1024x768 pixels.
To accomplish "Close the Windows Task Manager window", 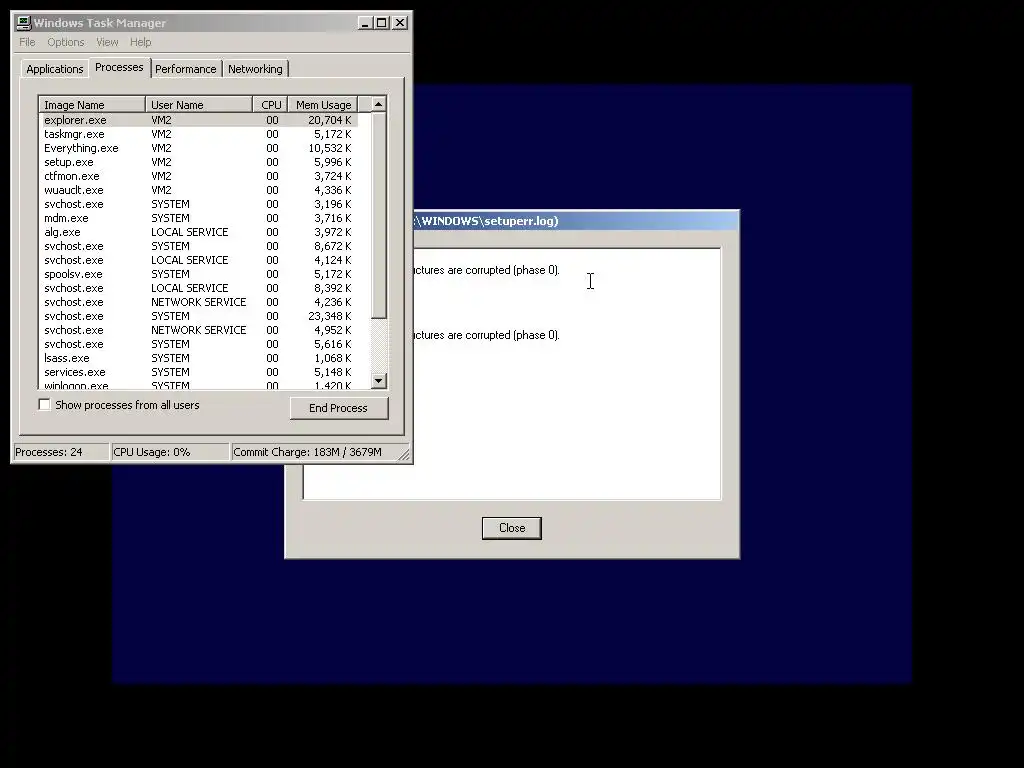I will pyautogui.click(x=400, y=23).
